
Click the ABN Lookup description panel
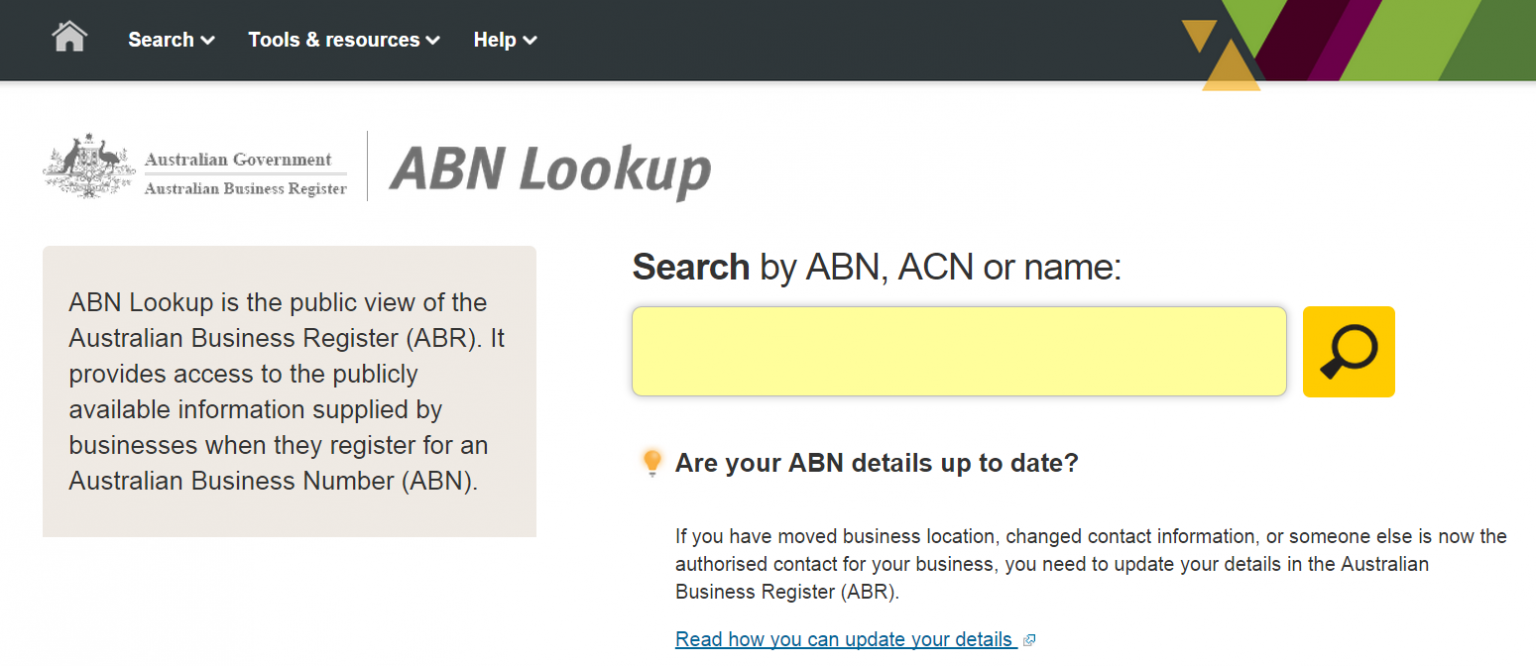click(x=288, y=390)
